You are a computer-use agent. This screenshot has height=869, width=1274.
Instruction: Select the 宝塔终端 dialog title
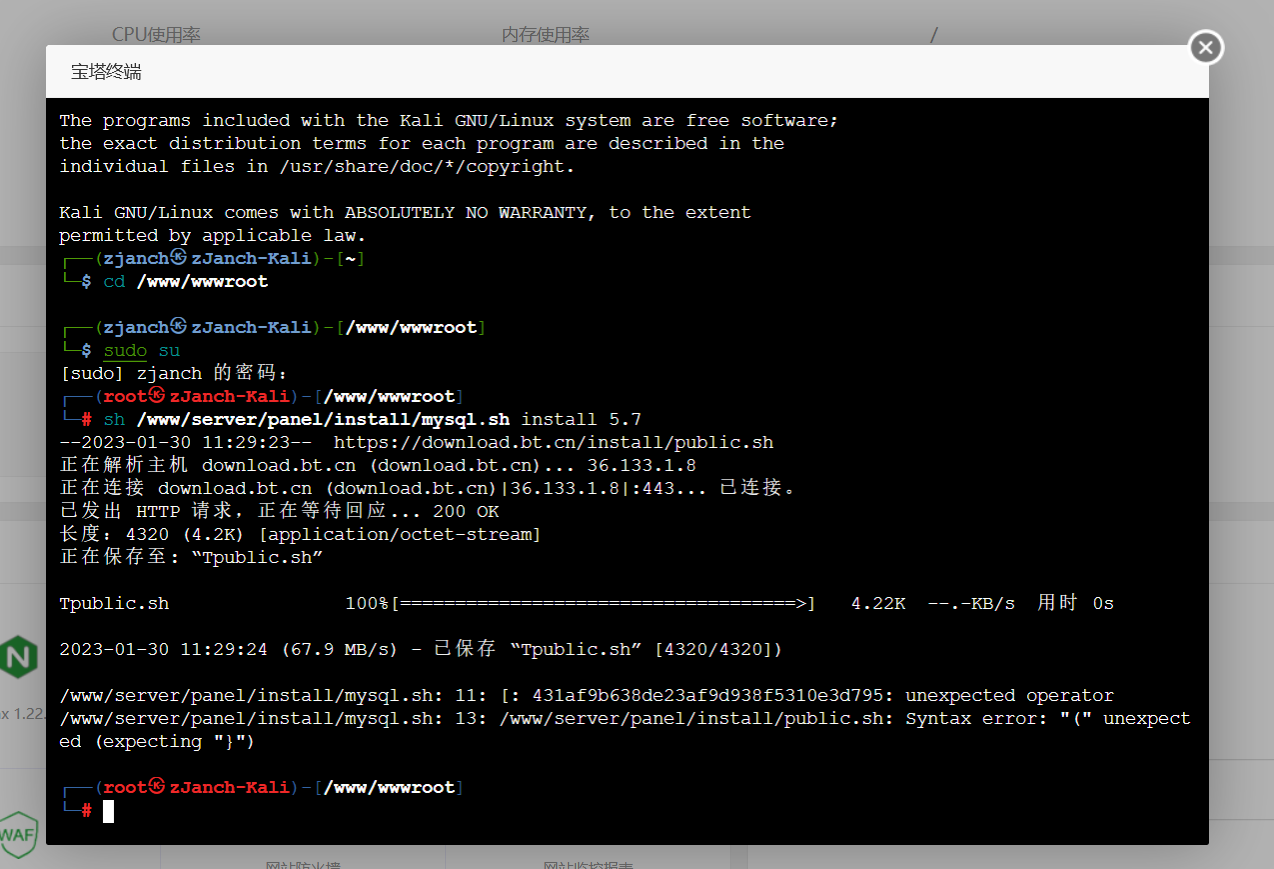coord(106,72)
